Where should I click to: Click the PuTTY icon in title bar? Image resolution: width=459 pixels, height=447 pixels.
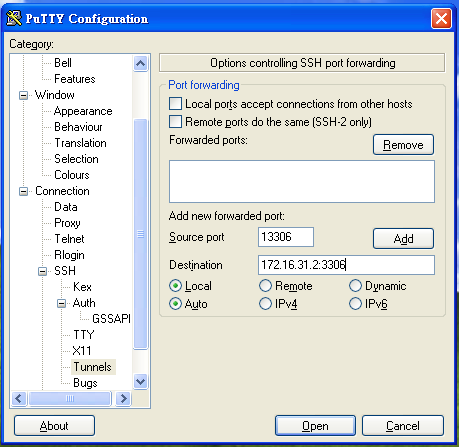[14, 18]
